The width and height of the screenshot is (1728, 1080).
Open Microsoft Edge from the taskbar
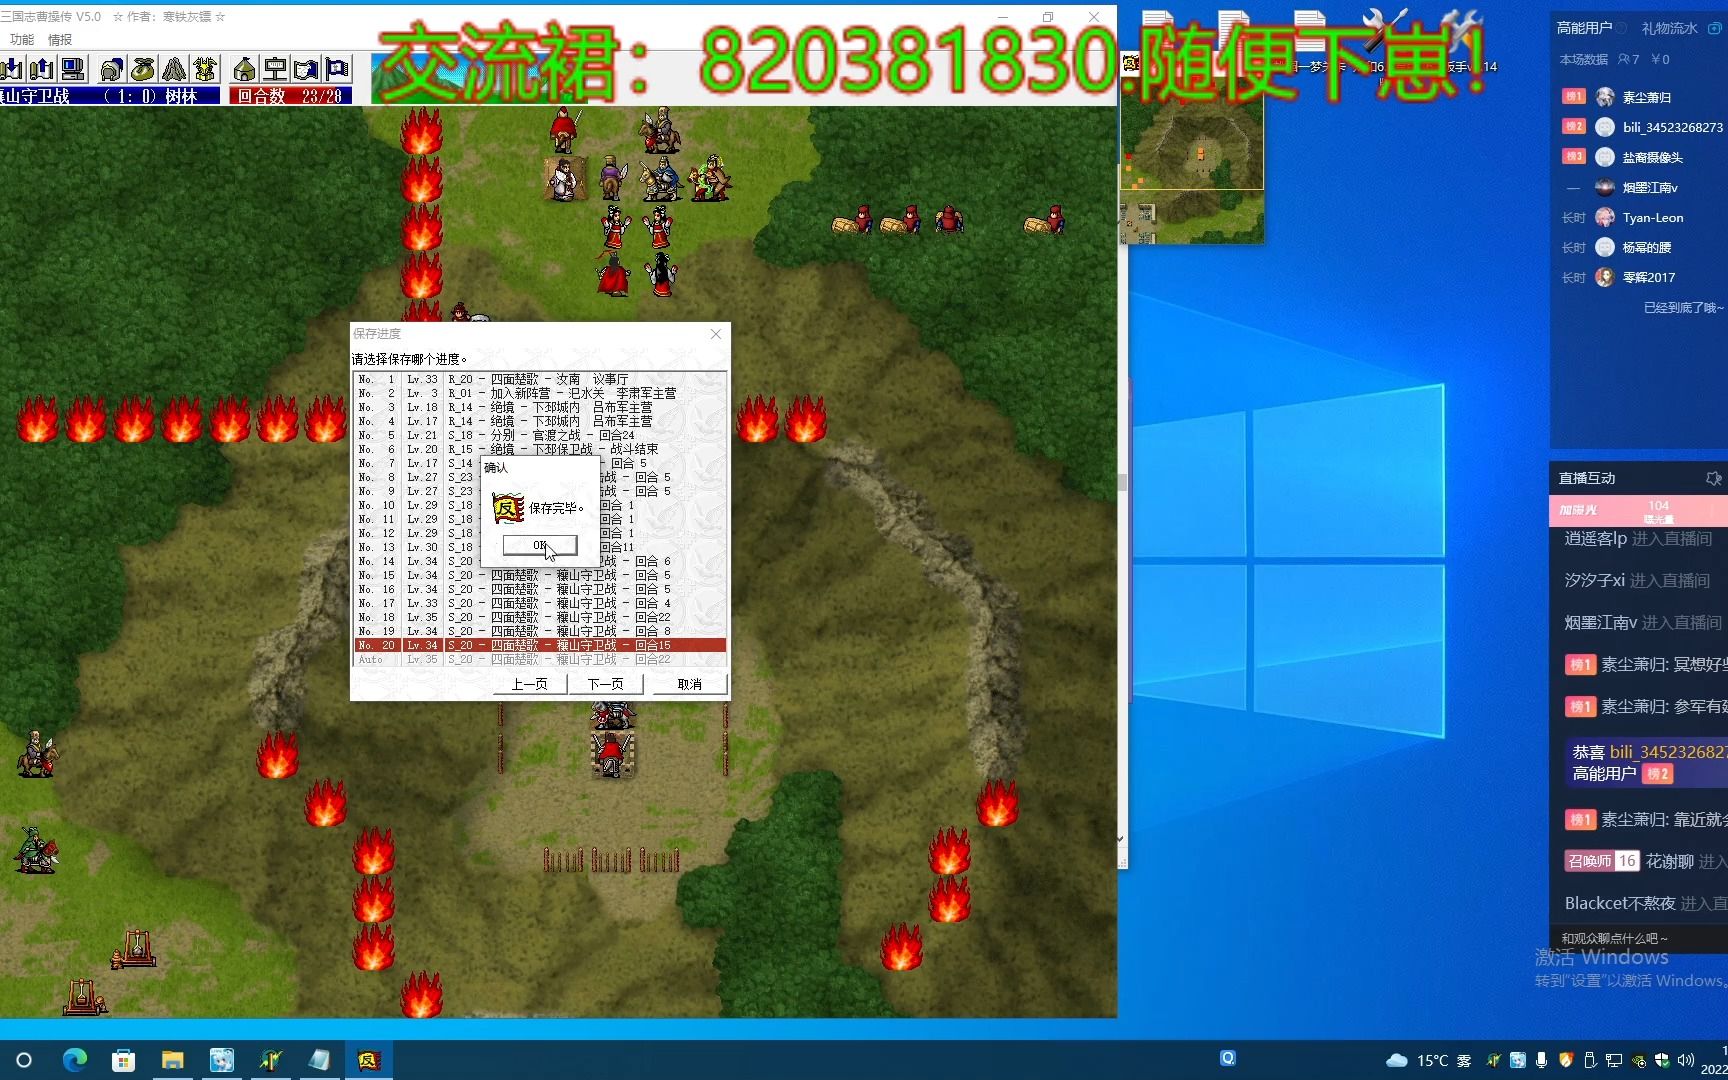(75, 1060)
